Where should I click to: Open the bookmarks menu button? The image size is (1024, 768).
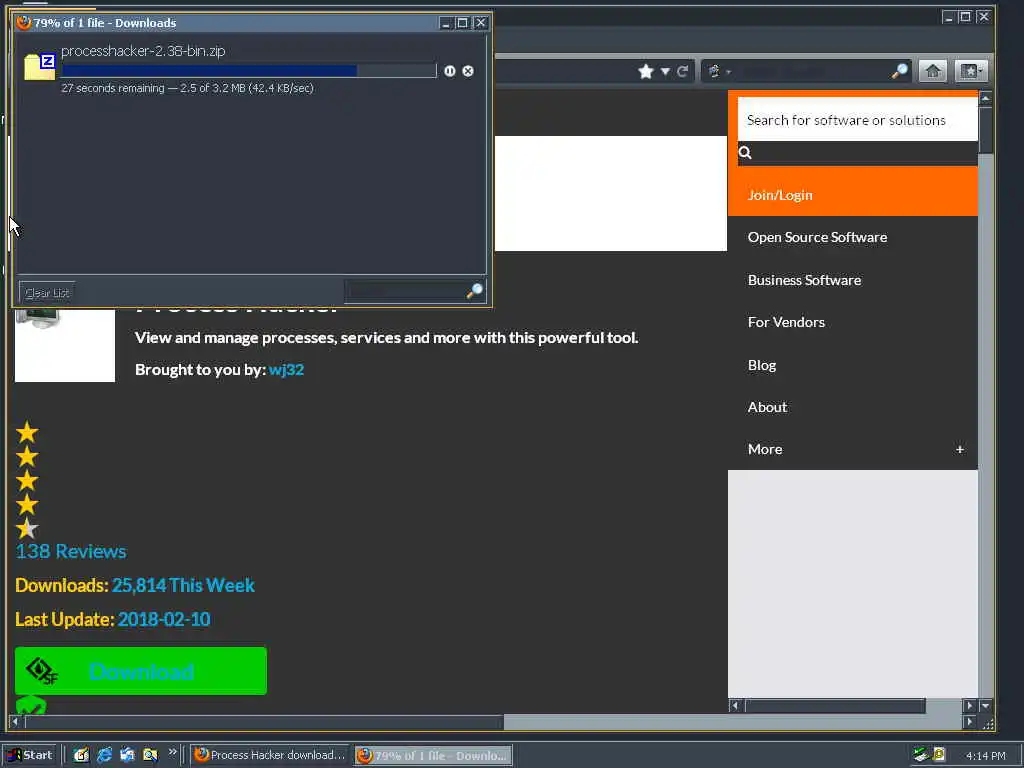pos(970,71)
